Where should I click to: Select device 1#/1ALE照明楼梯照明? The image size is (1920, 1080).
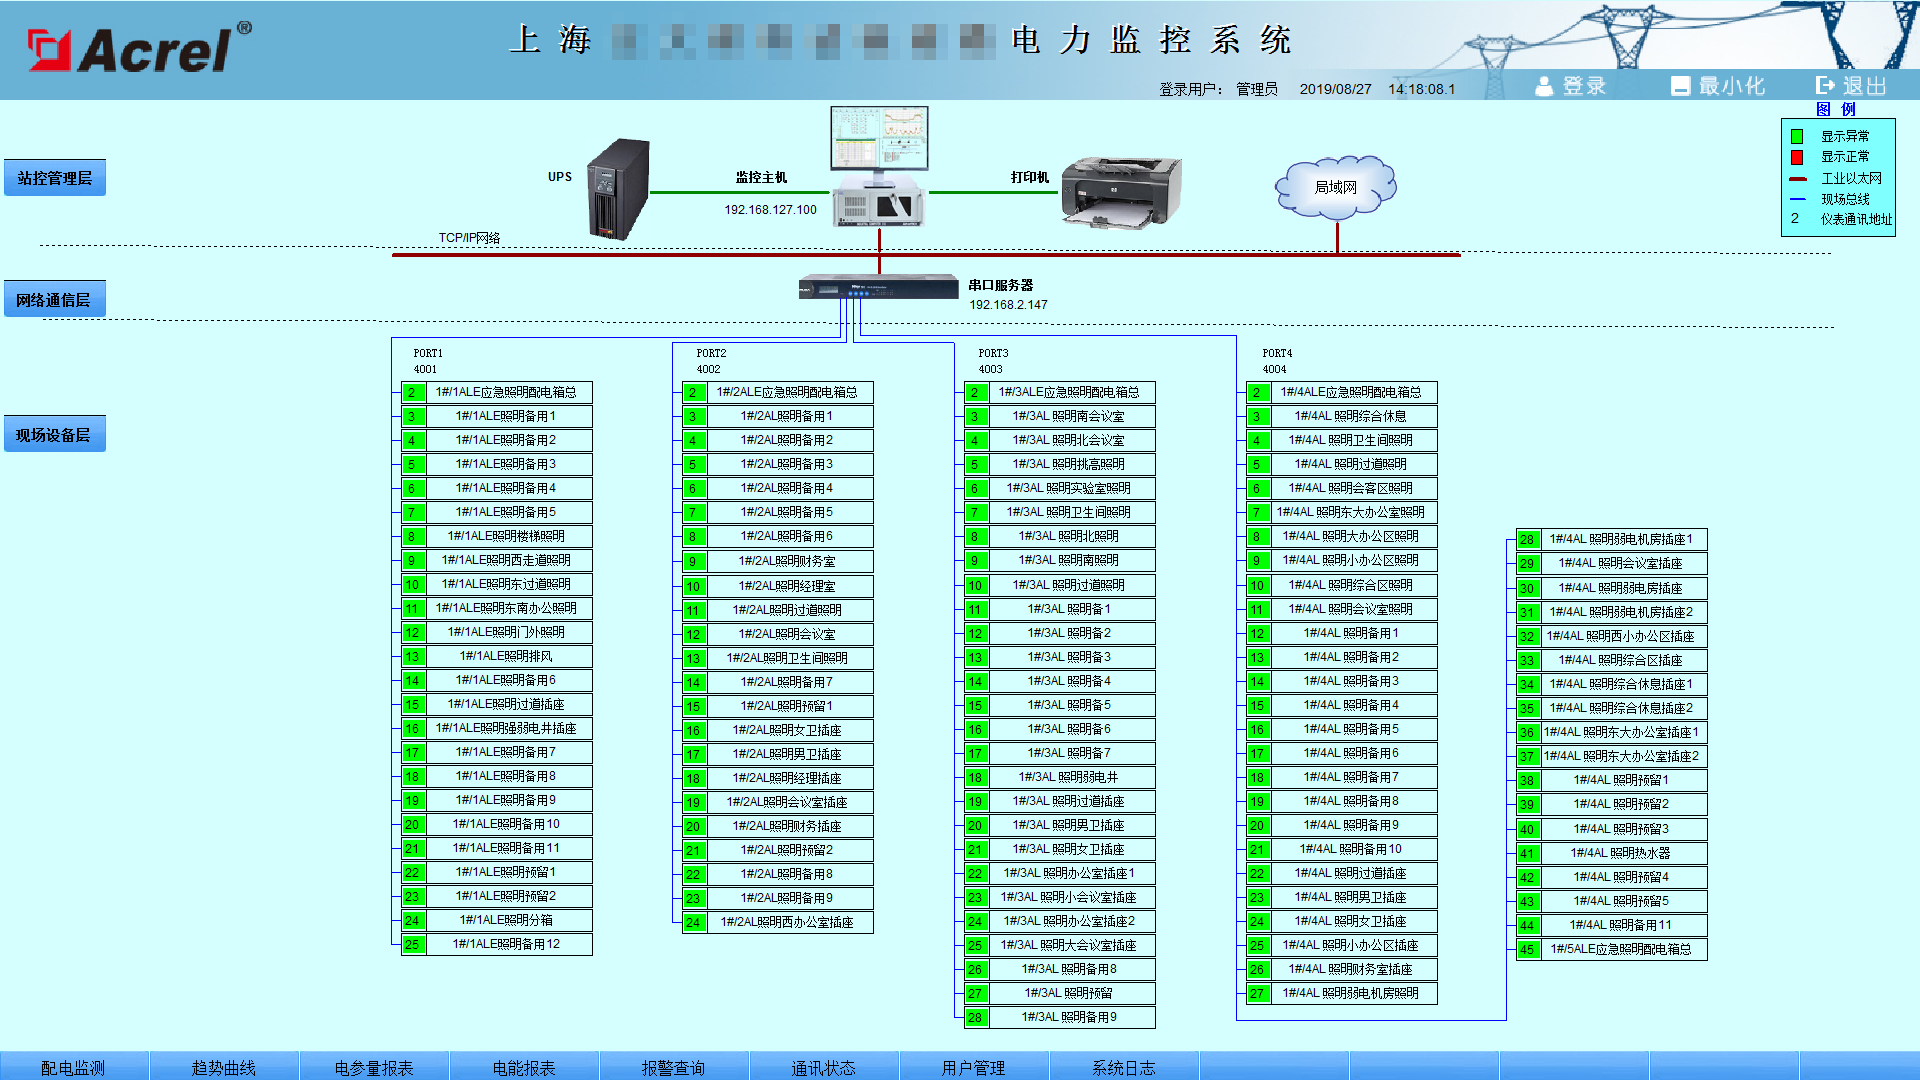508,536
